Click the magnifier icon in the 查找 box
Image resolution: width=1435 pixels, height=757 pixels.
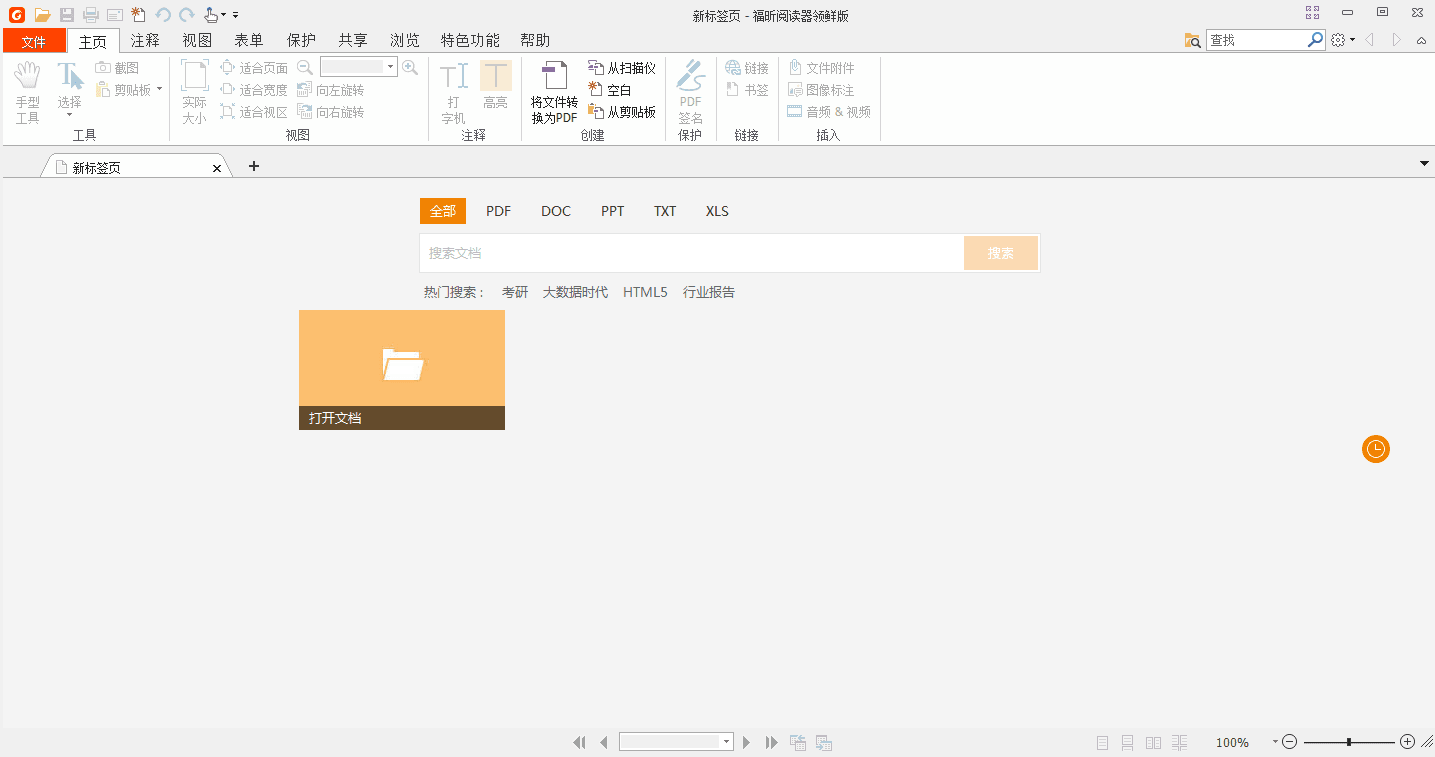click(x=1316, y=40)
